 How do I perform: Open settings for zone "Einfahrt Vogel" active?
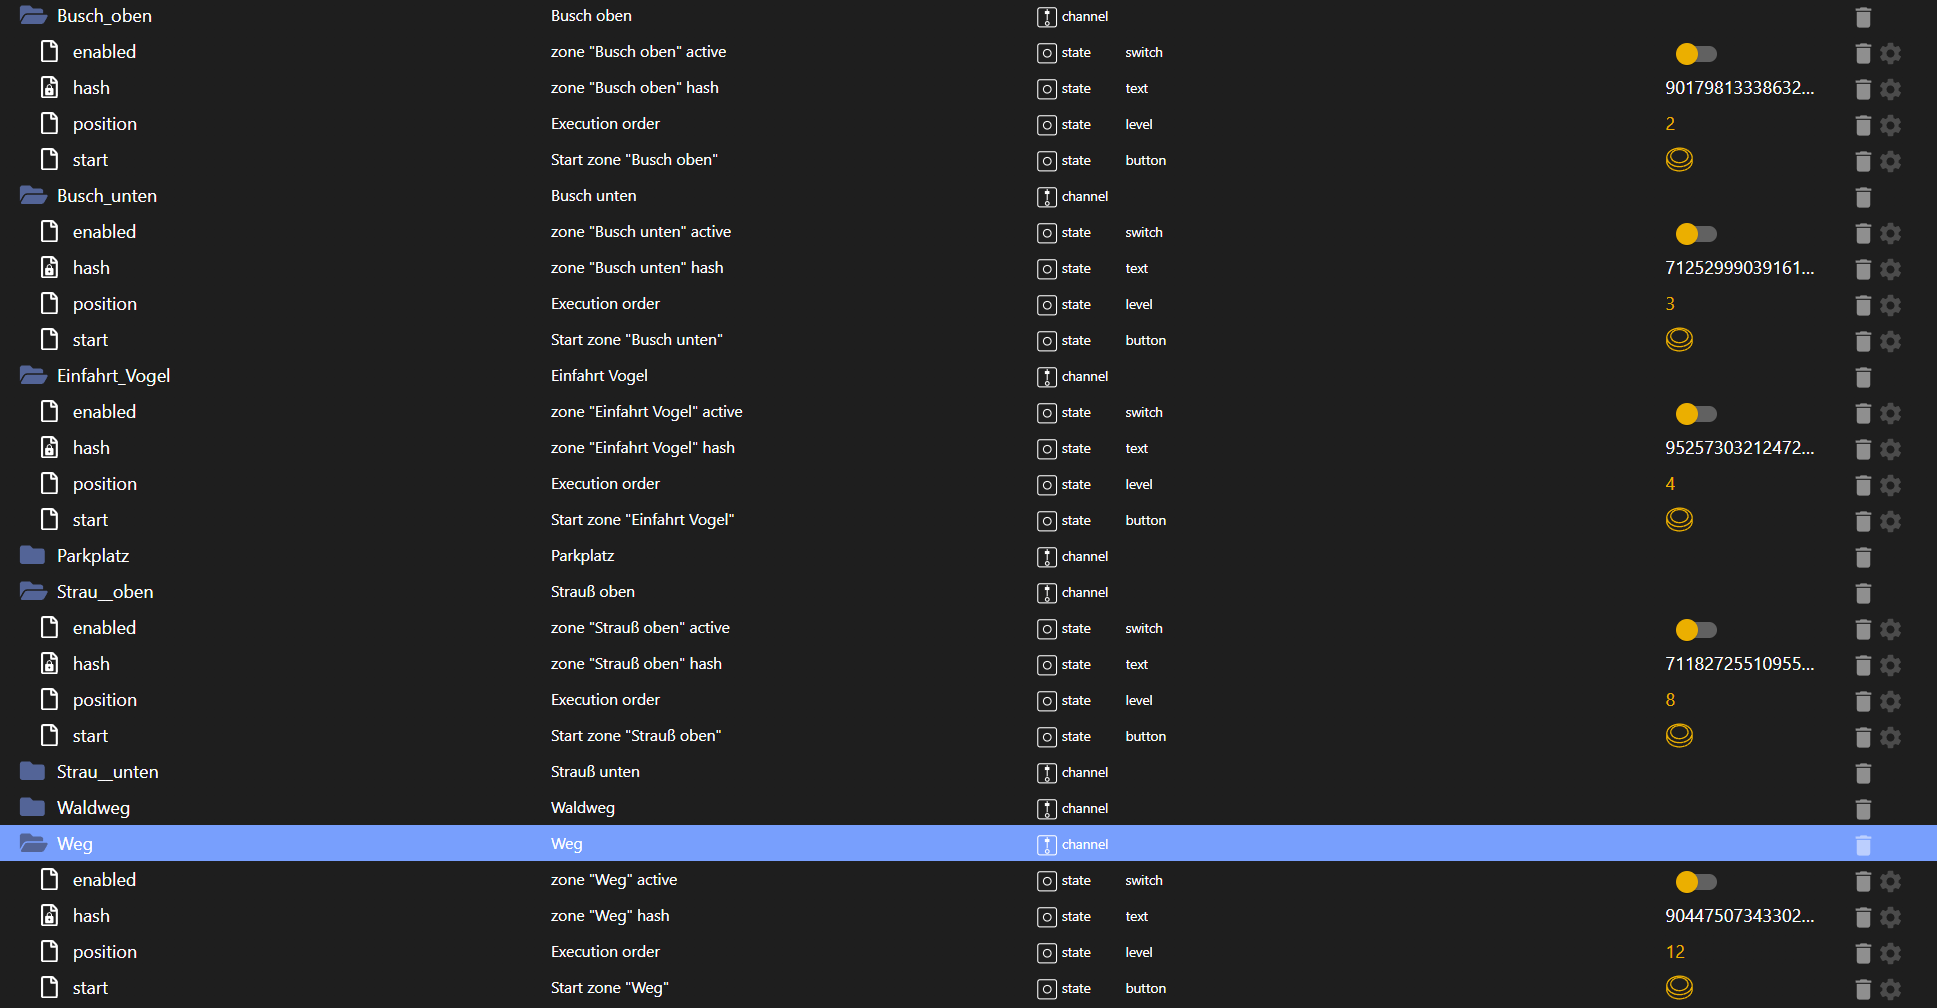pos(1890,413)
